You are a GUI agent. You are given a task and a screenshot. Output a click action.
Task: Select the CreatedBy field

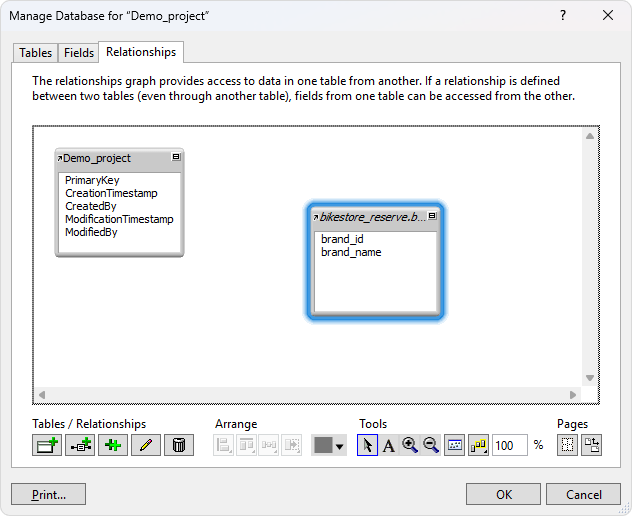click(x=91, y=206)
